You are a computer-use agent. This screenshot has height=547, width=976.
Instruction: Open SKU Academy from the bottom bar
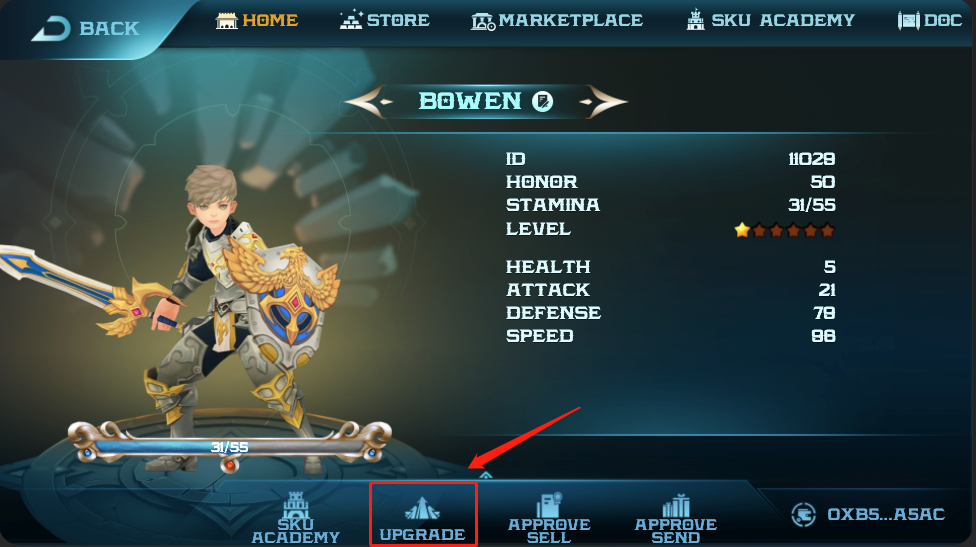[x=296, y=518]
